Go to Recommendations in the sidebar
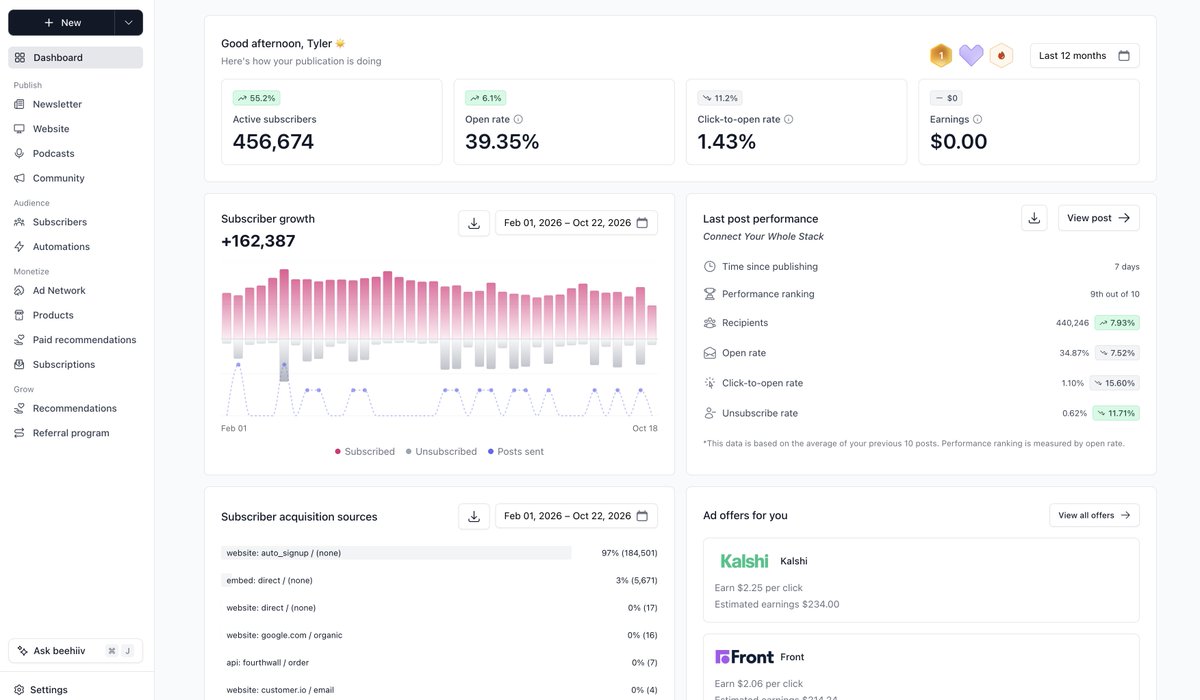 76,409
